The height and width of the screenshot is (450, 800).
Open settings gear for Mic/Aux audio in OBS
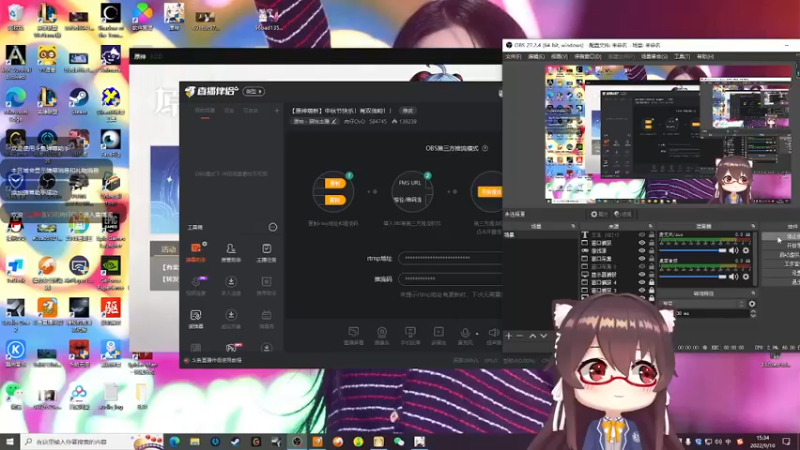pos(746,251)
